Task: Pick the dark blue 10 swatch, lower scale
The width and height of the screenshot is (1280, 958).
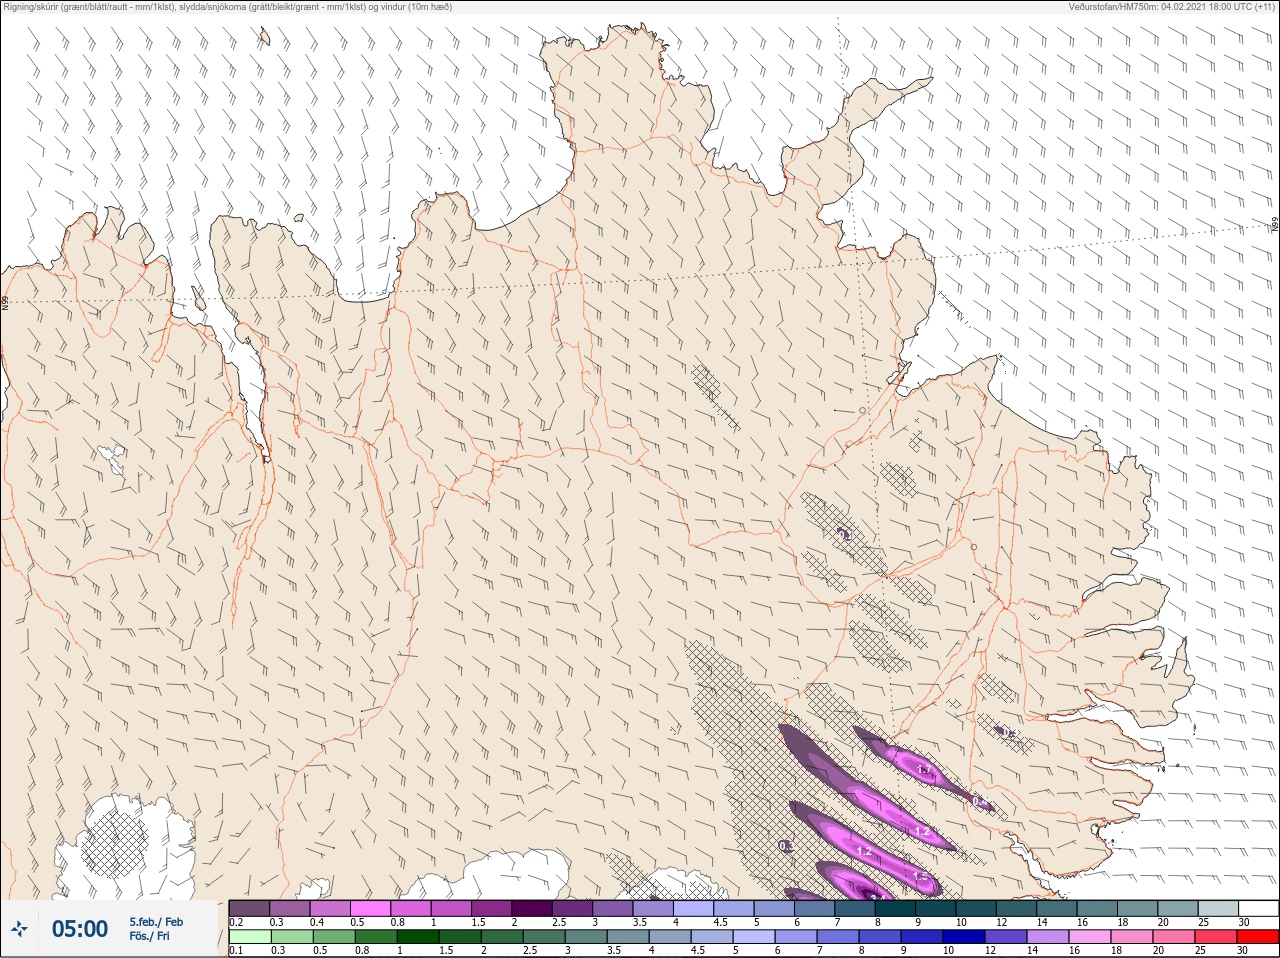Action: pos(964,937)
